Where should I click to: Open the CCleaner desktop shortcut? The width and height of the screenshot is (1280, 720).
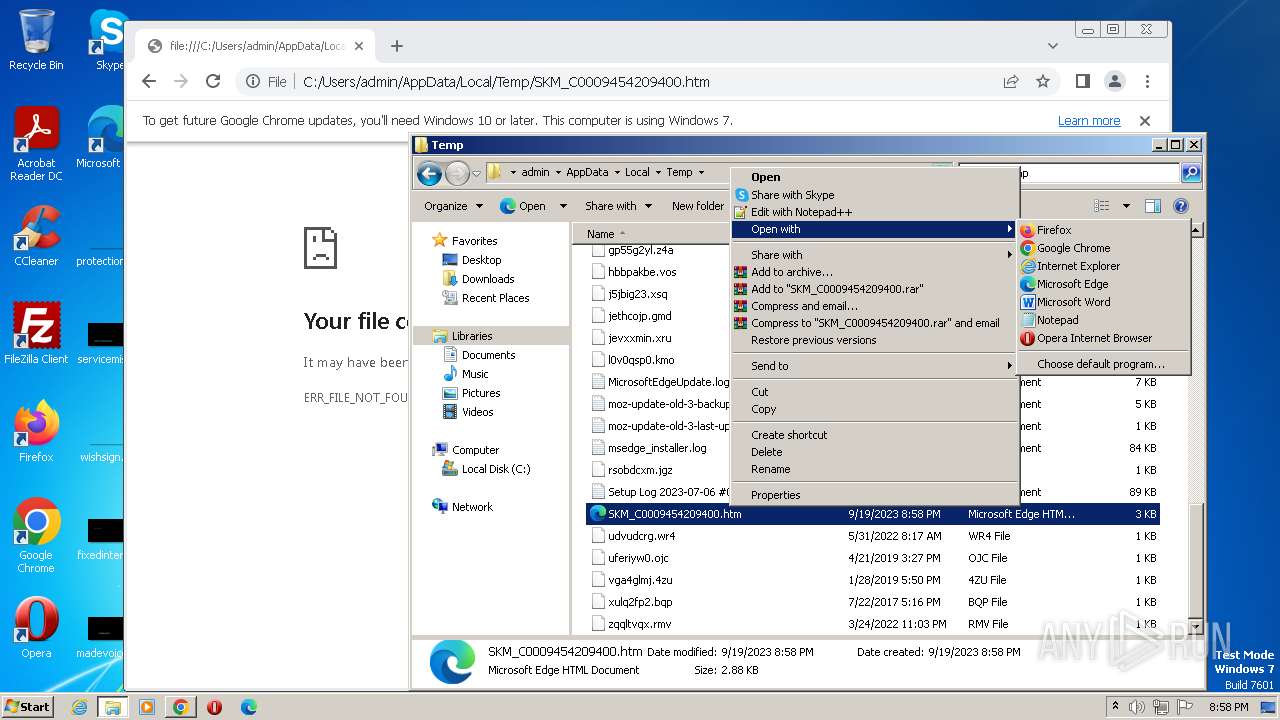[36, 236]
